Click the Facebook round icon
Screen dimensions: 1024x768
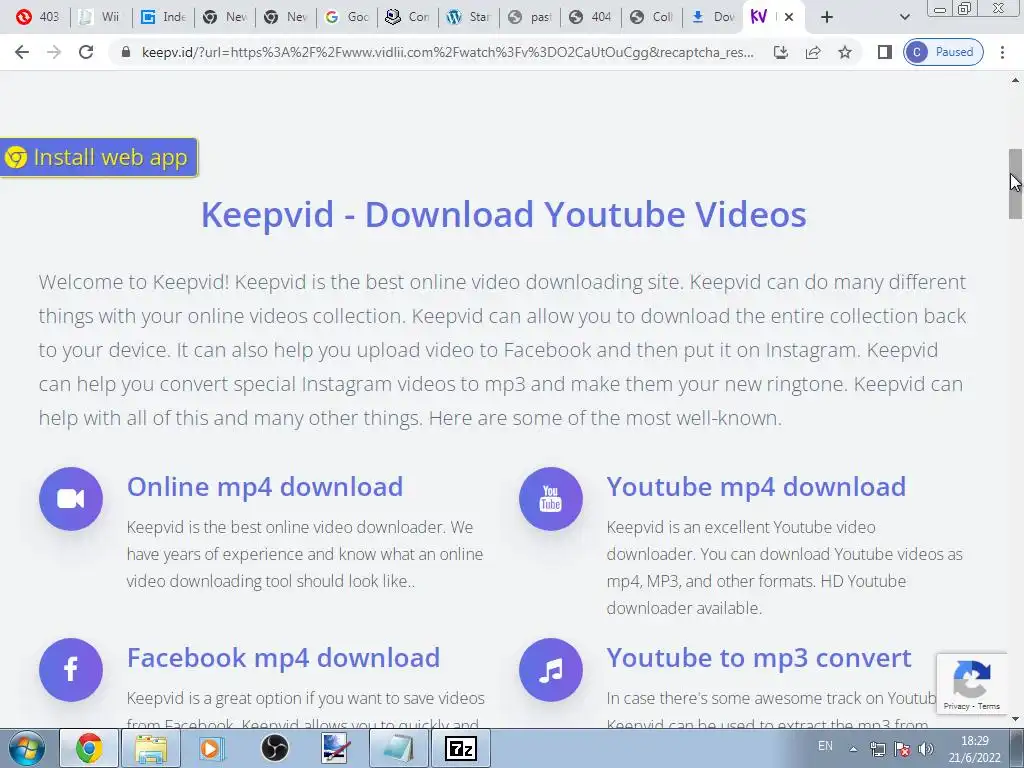click(x=71, y=670)
